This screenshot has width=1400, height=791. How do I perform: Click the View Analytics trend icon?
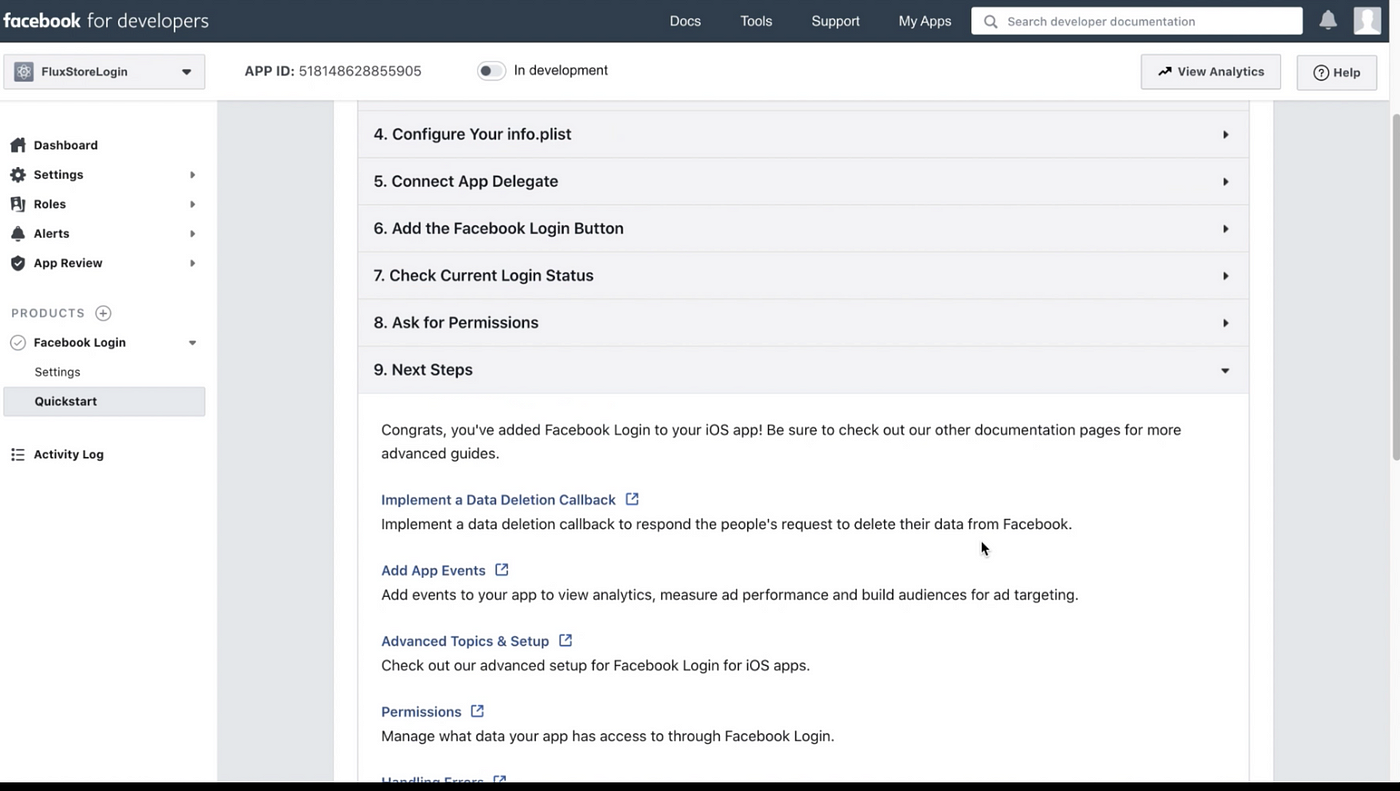pyautogui.click(x=1165, y=71)
